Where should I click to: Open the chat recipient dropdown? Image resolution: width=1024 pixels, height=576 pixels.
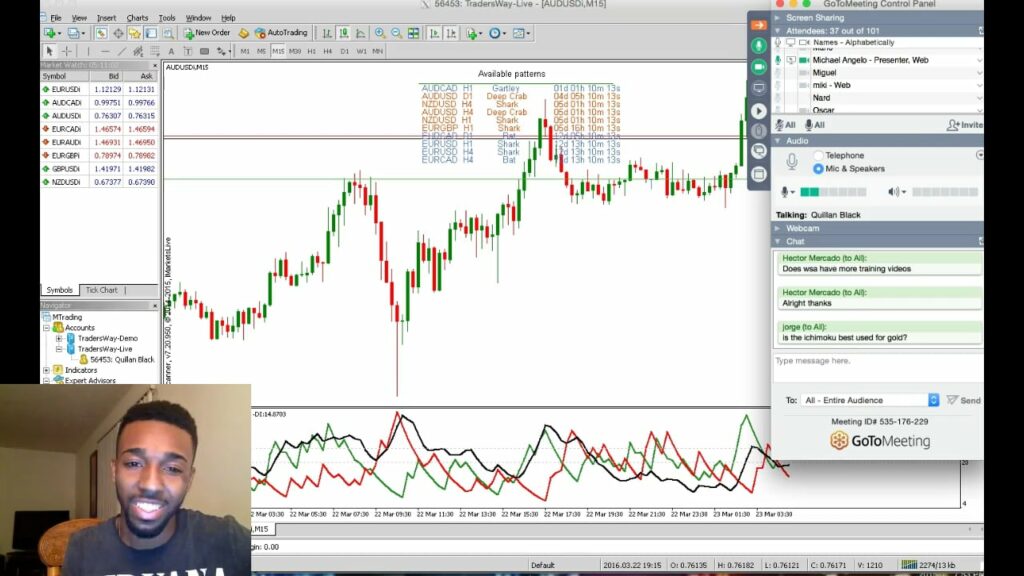(x=871, y=400)
